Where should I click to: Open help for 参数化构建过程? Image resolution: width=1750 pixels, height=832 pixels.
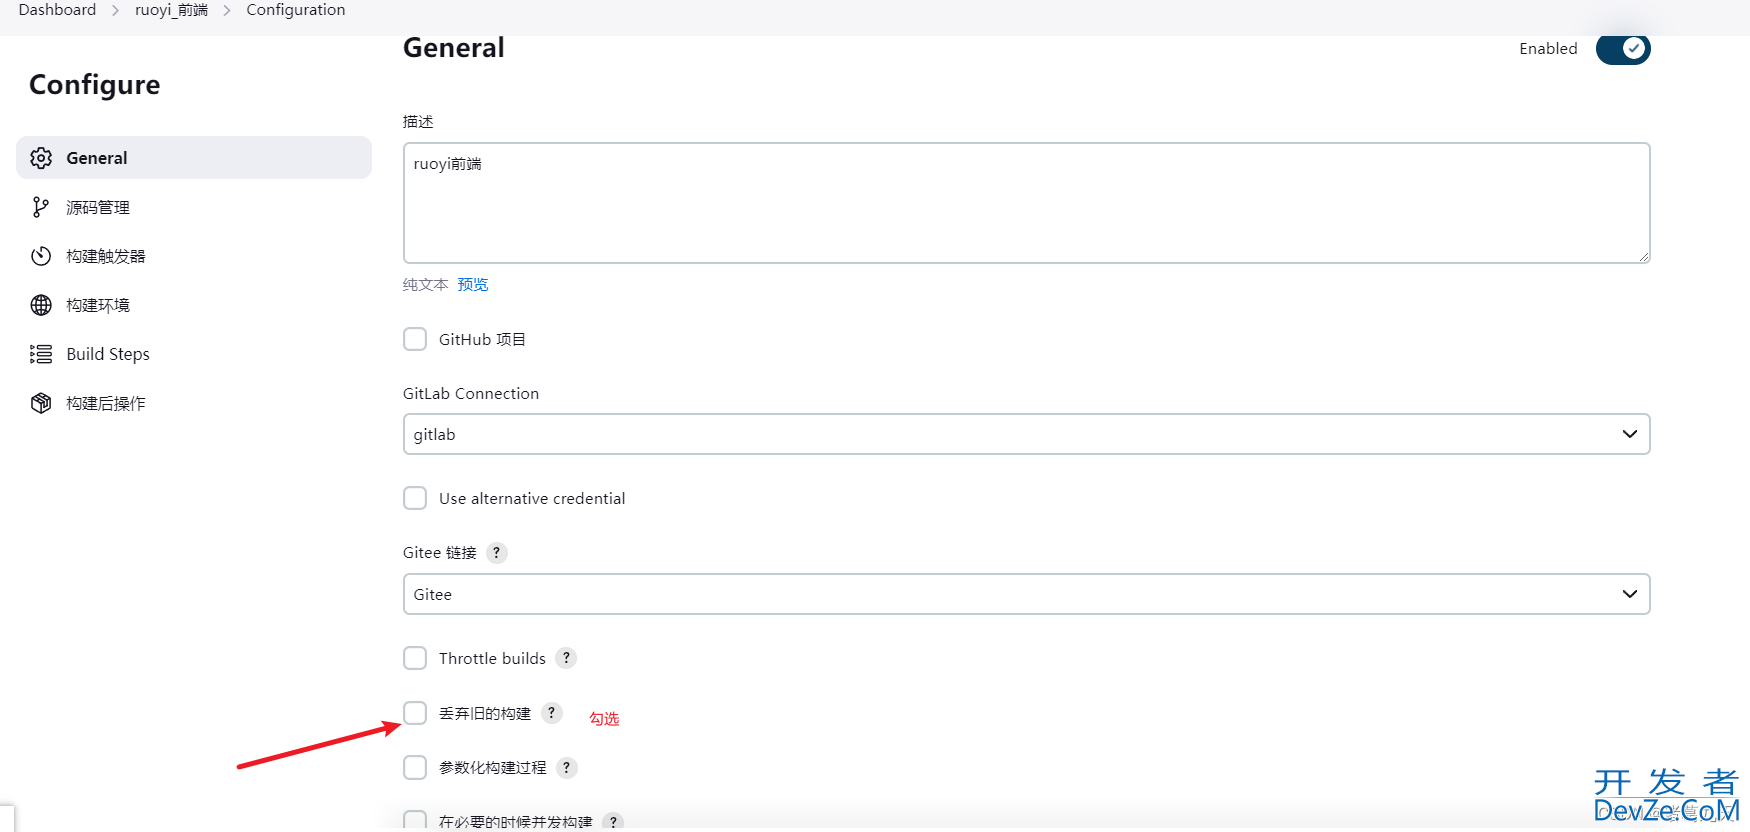tap(566, 767)
